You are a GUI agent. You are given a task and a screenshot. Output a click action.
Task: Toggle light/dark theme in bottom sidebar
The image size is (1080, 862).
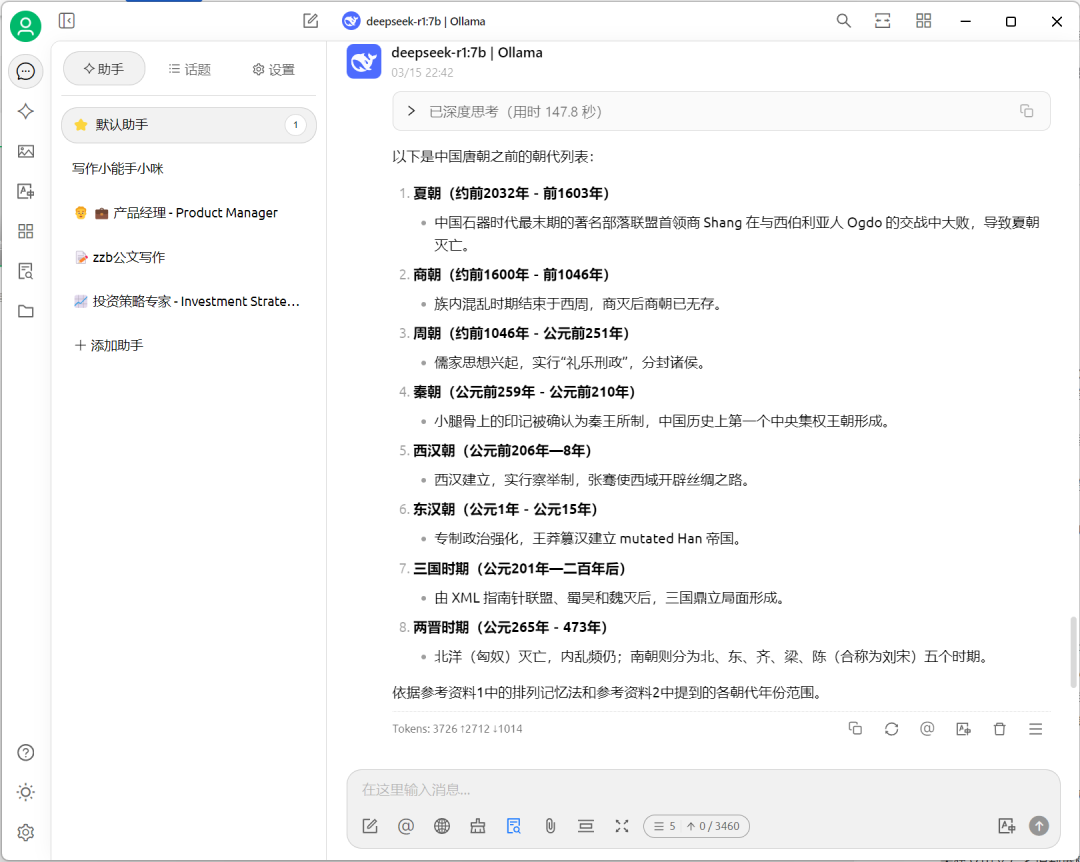[x=25, y=792]
